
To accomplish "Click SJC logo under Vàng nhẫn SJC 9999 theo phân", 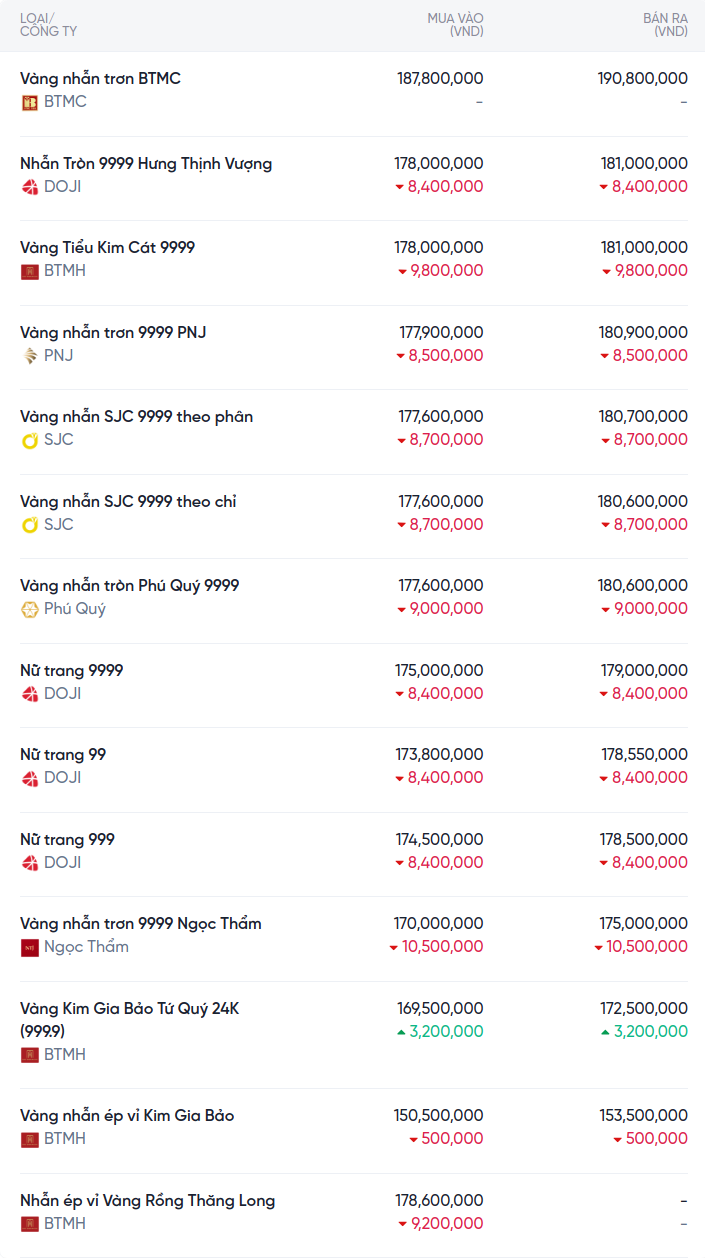I will [x=30, y=440].
